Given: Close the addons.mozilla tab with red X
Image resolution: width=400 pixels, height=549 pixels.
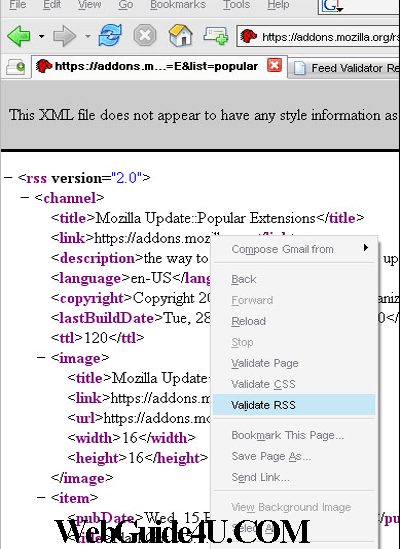Looking at the screenshot, I should (274, 65).
